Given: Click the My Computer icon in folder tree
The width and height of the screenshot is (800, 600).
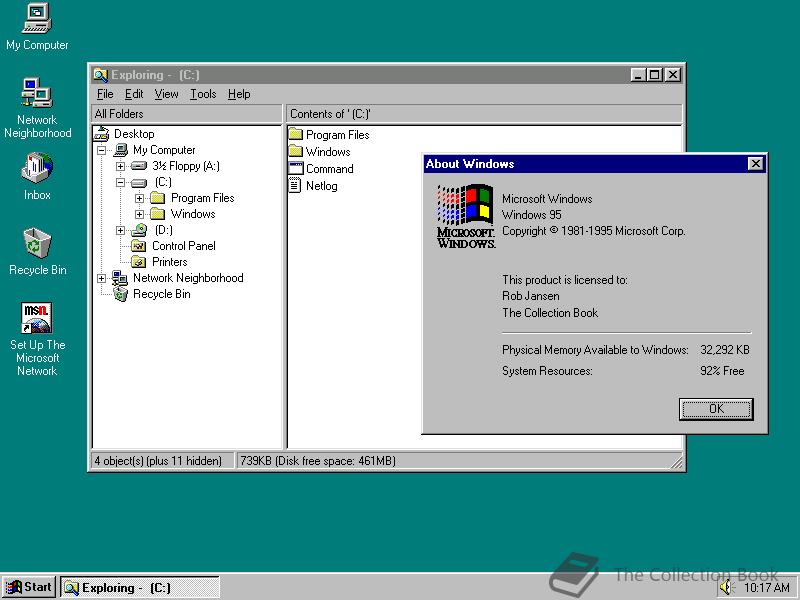Looking at the screenshot, I should tap(120, 150).
